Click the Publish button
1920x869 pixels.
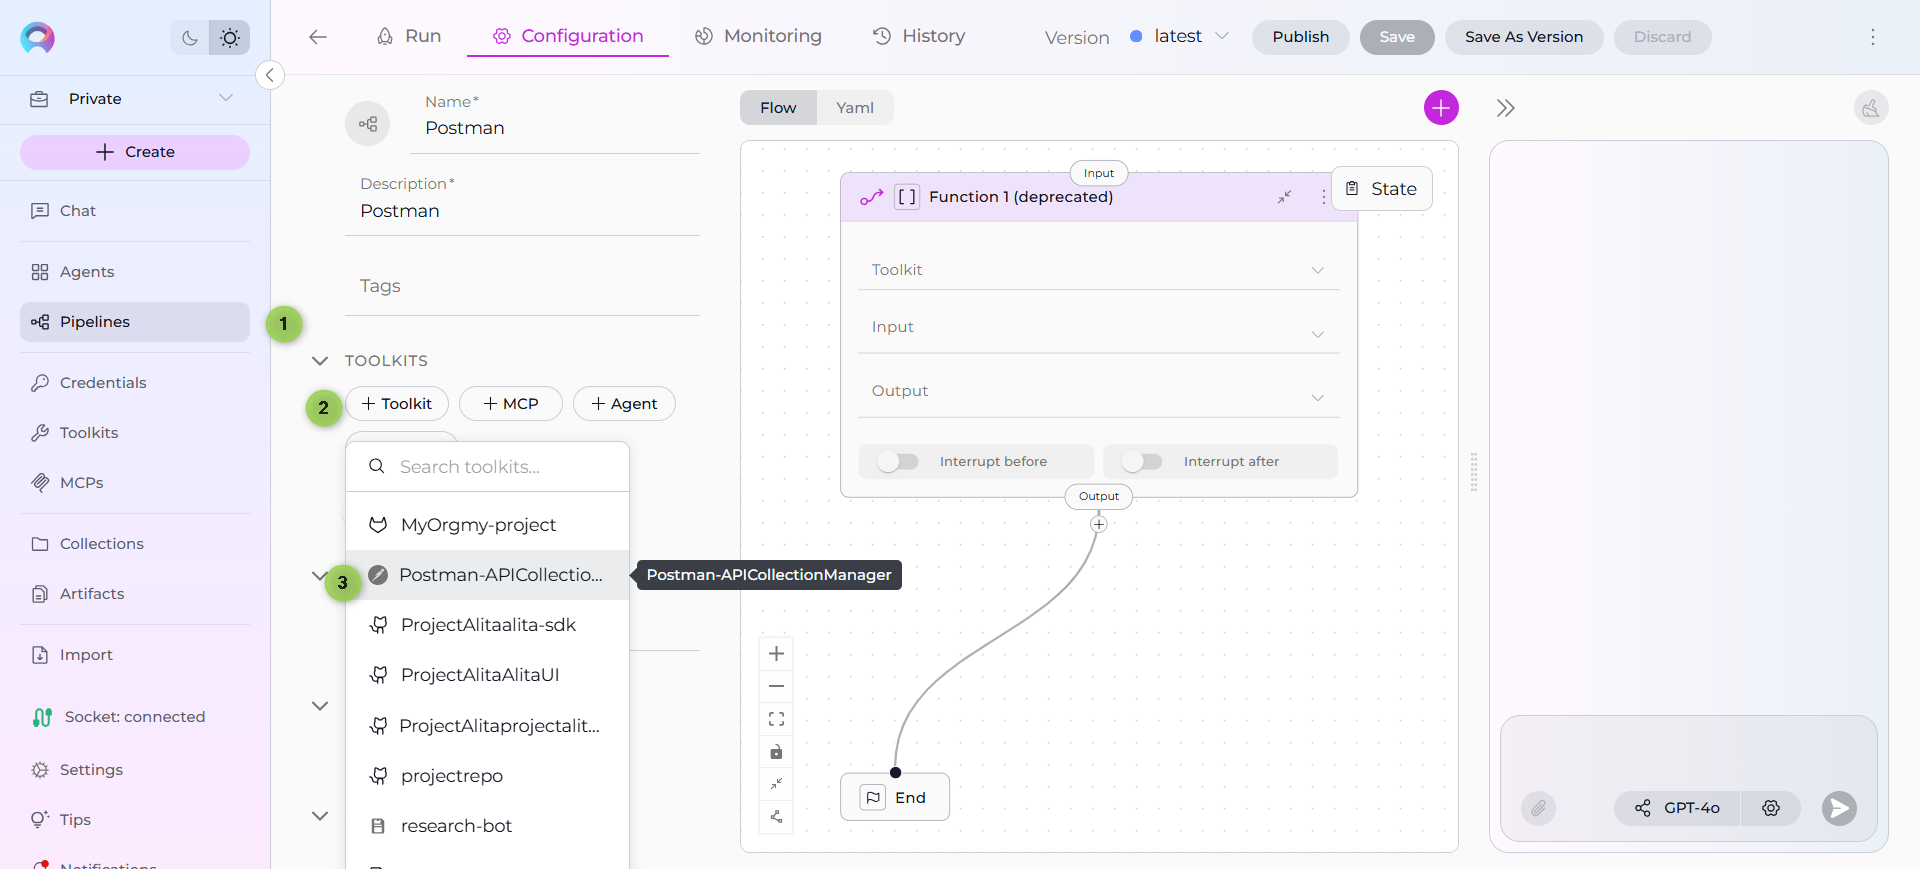coord(1300,37)
